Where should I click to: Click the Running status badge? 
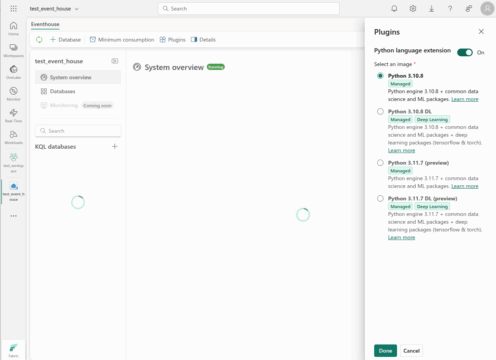click(x=216, y=67)
